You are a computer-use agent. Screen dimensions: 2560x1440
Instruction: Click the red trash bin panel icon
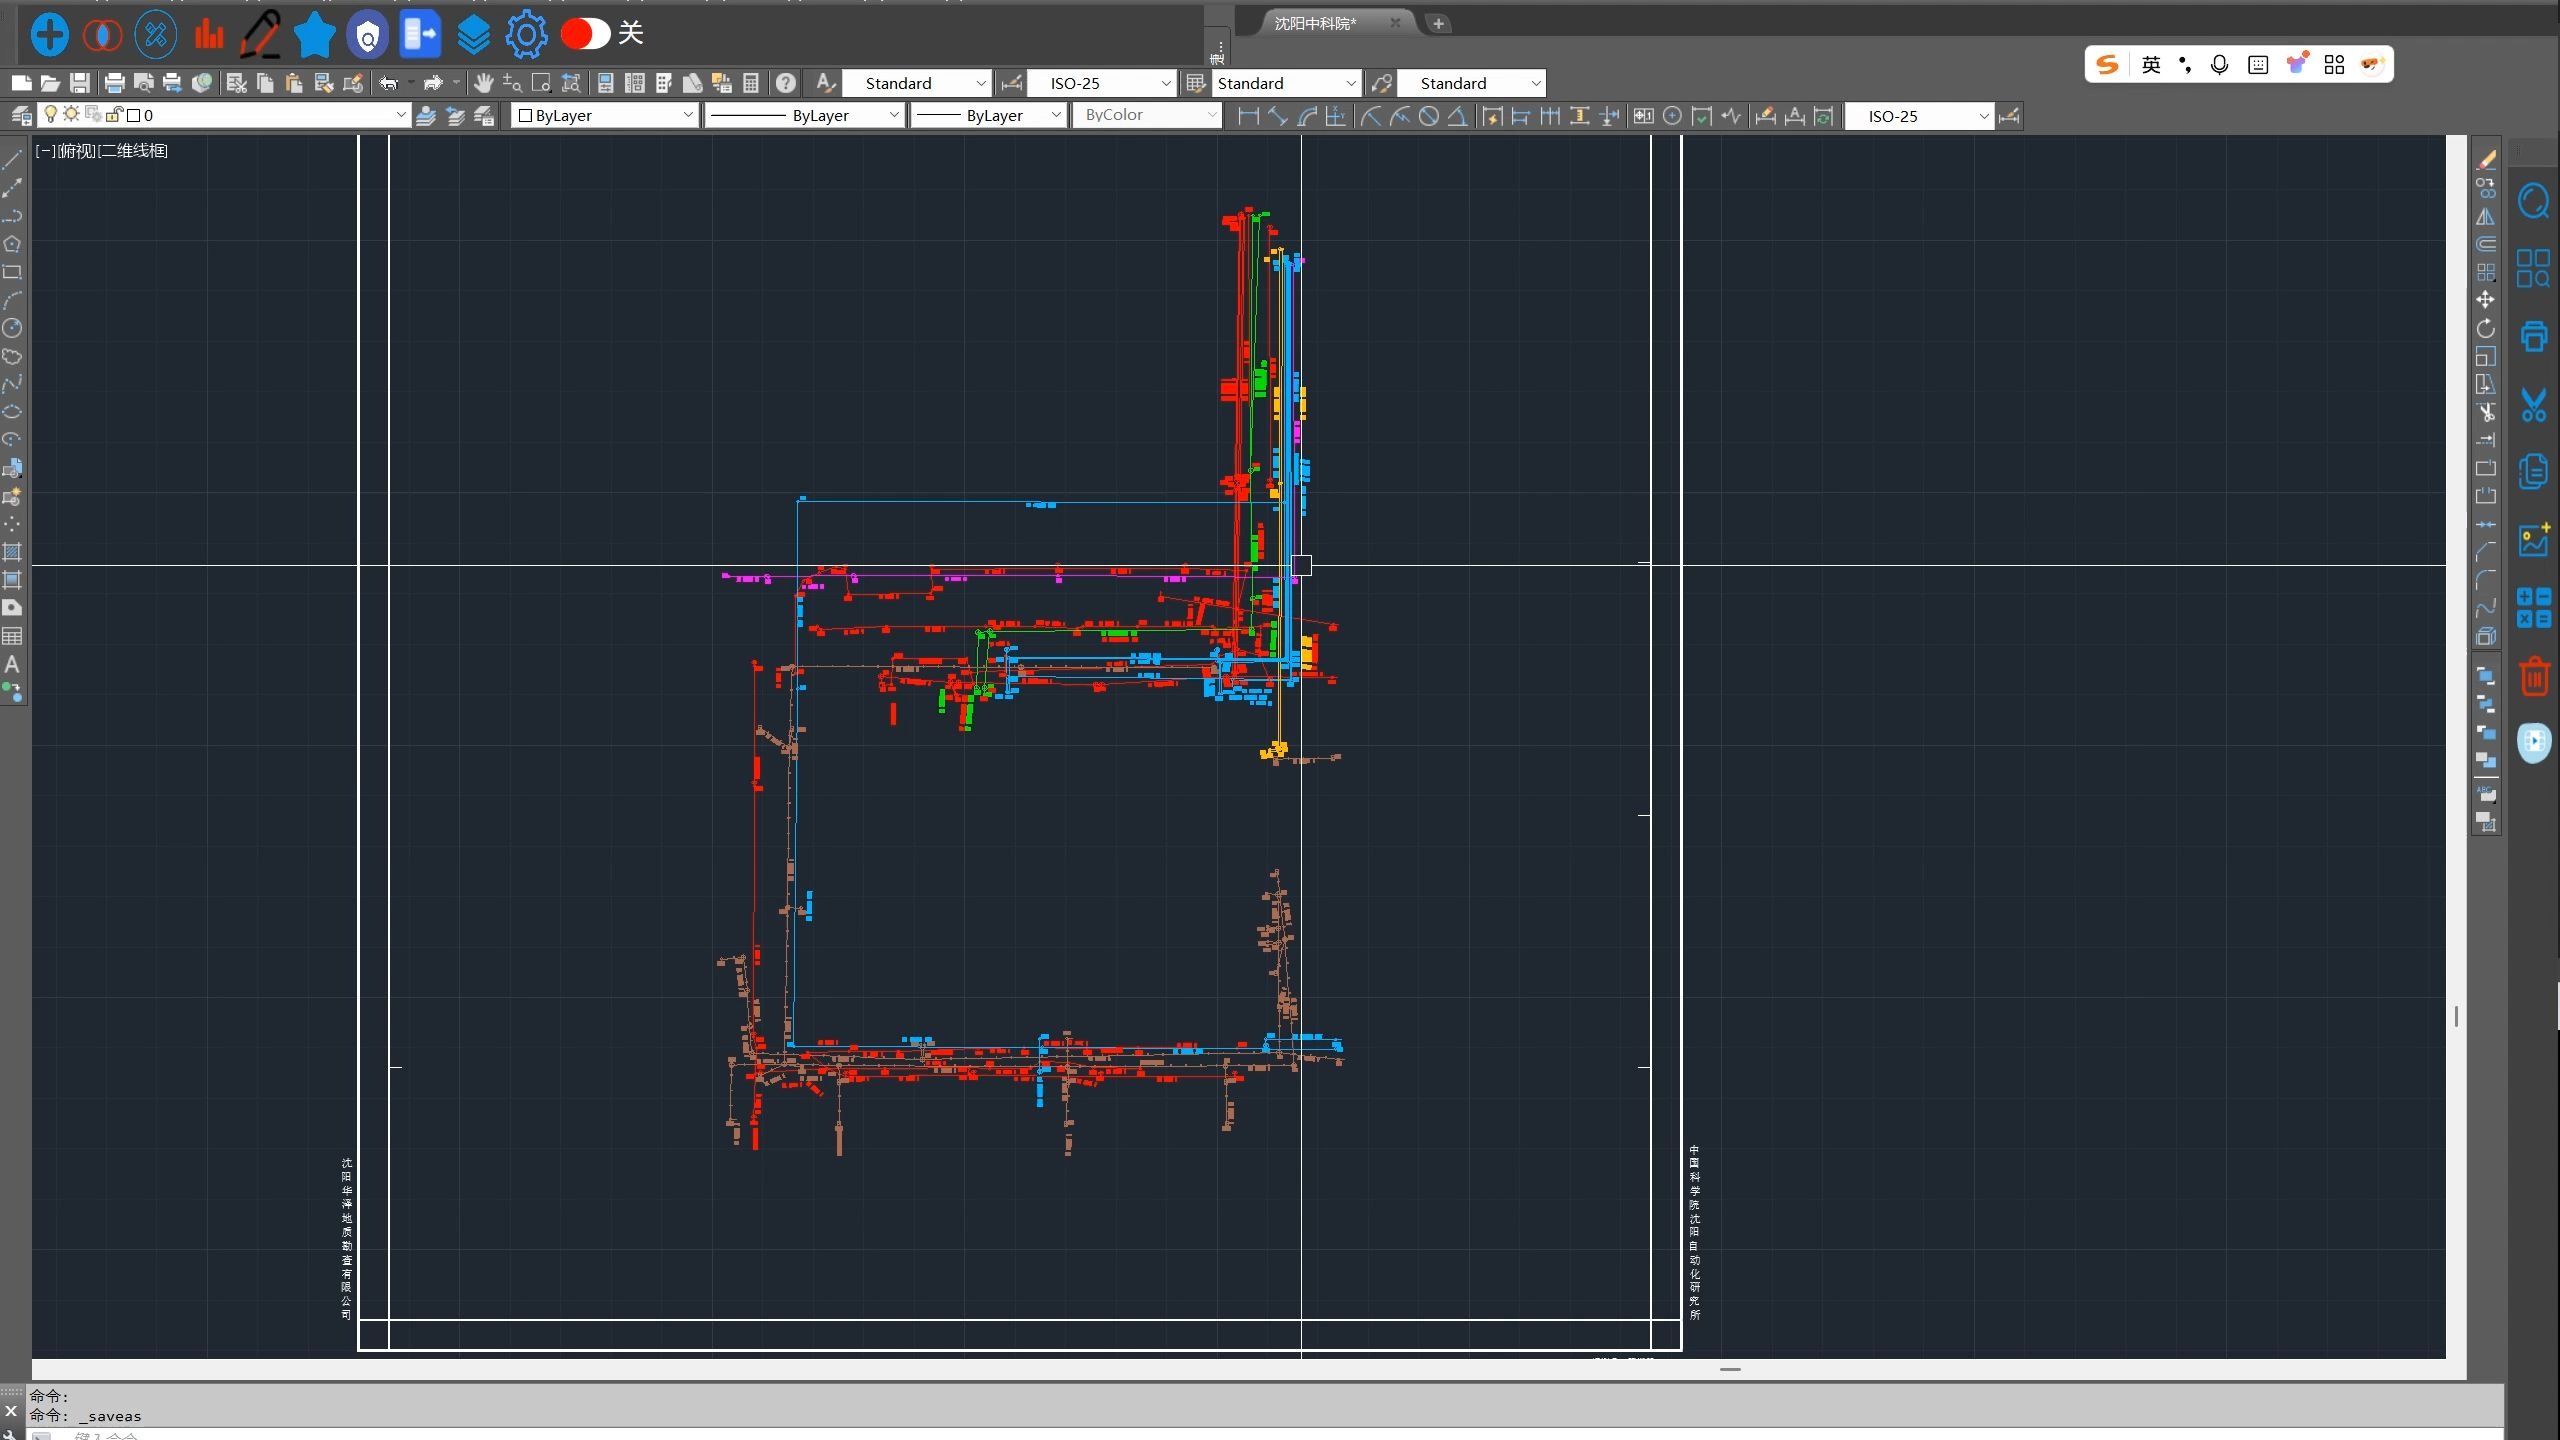pos(2534,677)
